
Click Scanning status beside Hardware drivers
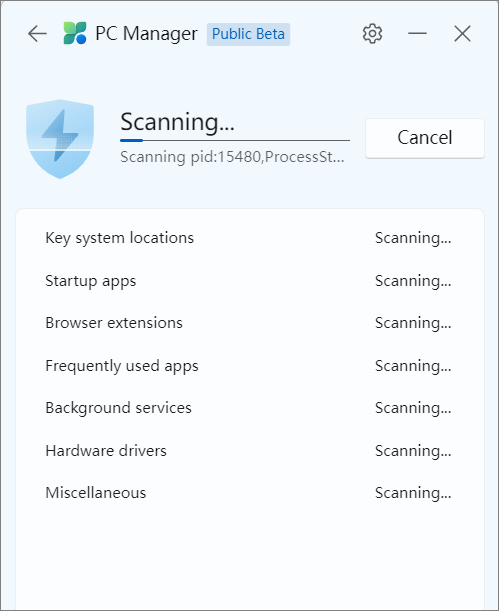(413, 451)
